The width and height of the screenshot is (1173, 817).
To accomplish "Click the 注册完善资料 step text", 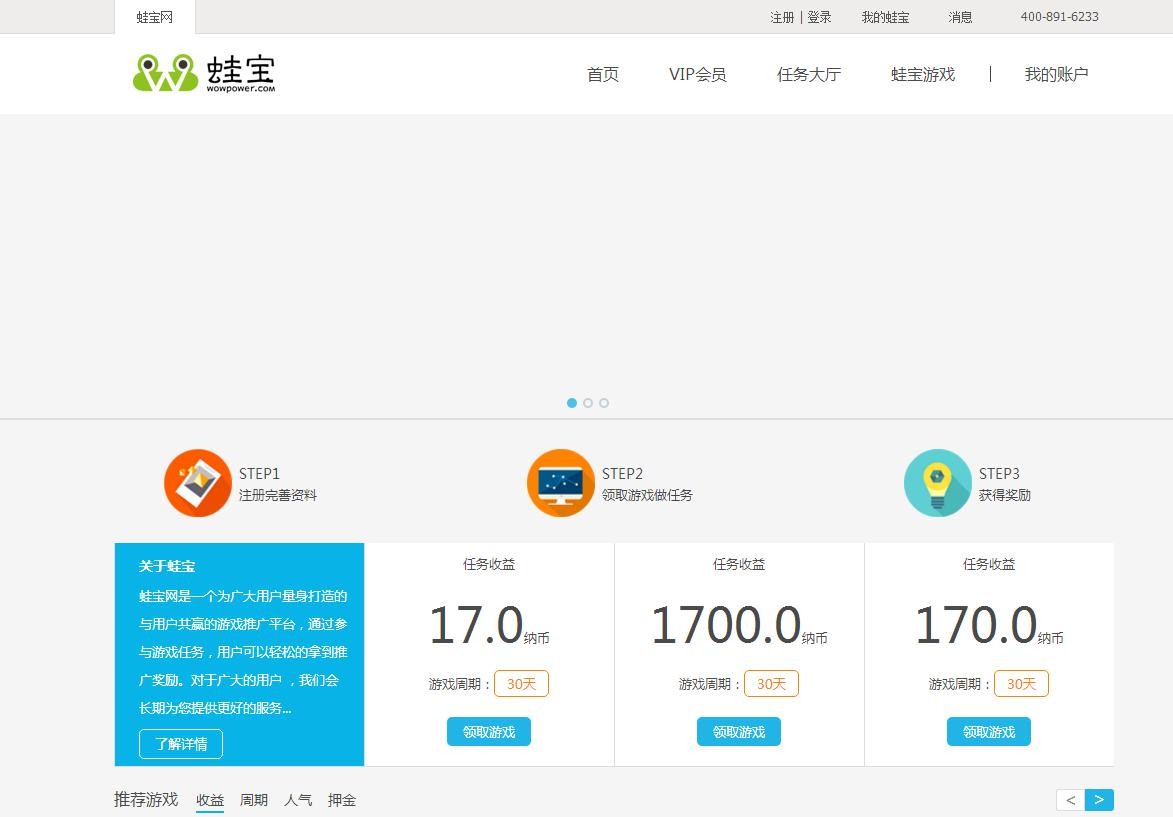I will point(278,495).
